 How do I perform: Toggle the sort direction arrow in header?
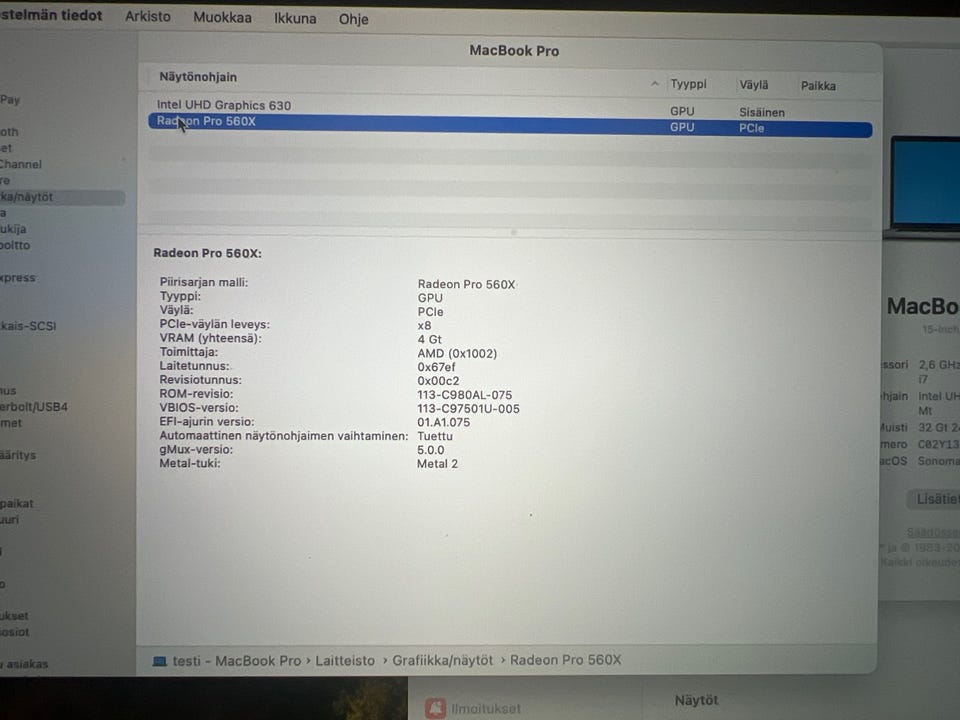point(655,84)
